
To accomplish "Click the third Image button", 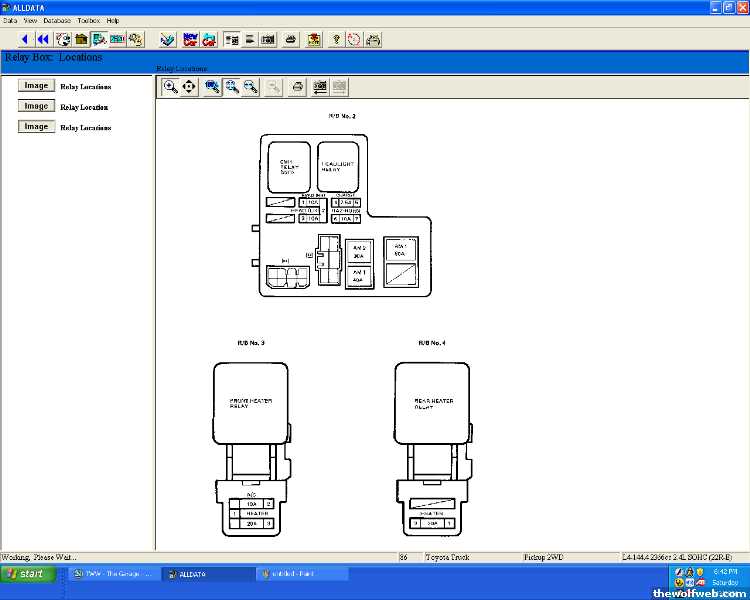I will pyautogui.click(x=36, y=127).
